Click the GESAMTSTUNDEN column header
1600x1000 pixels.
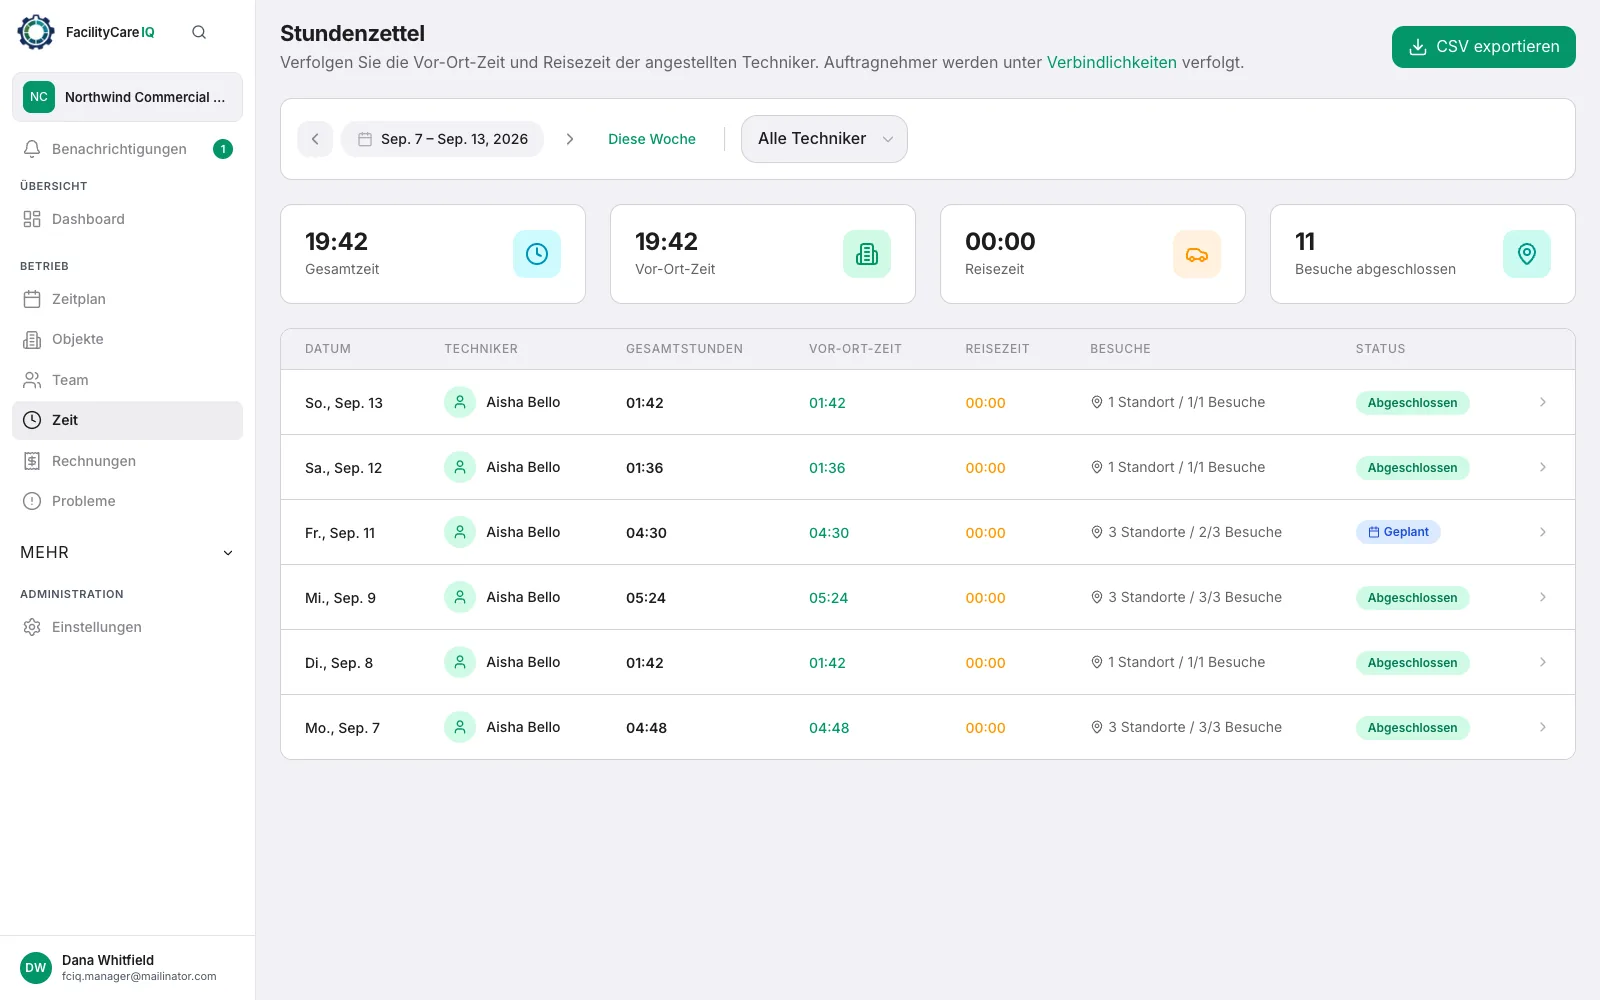coord(684,349)
